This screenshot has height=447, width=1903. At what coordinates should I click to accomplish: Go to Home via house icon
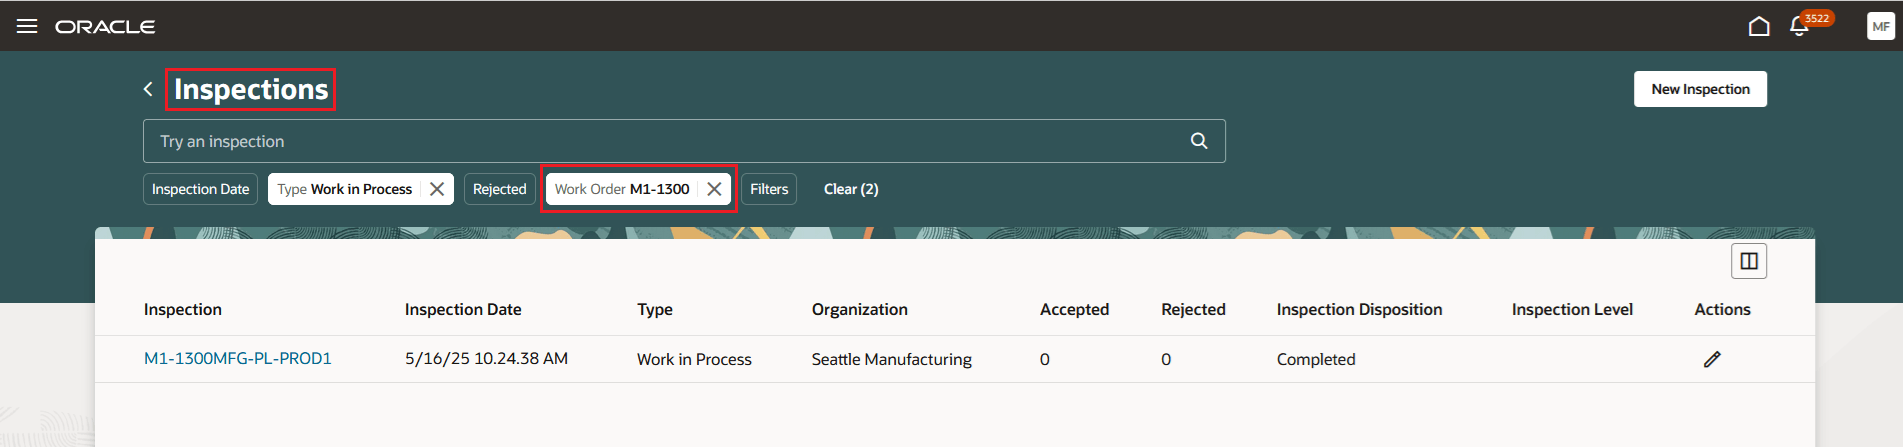click(x=1759, y=26)
